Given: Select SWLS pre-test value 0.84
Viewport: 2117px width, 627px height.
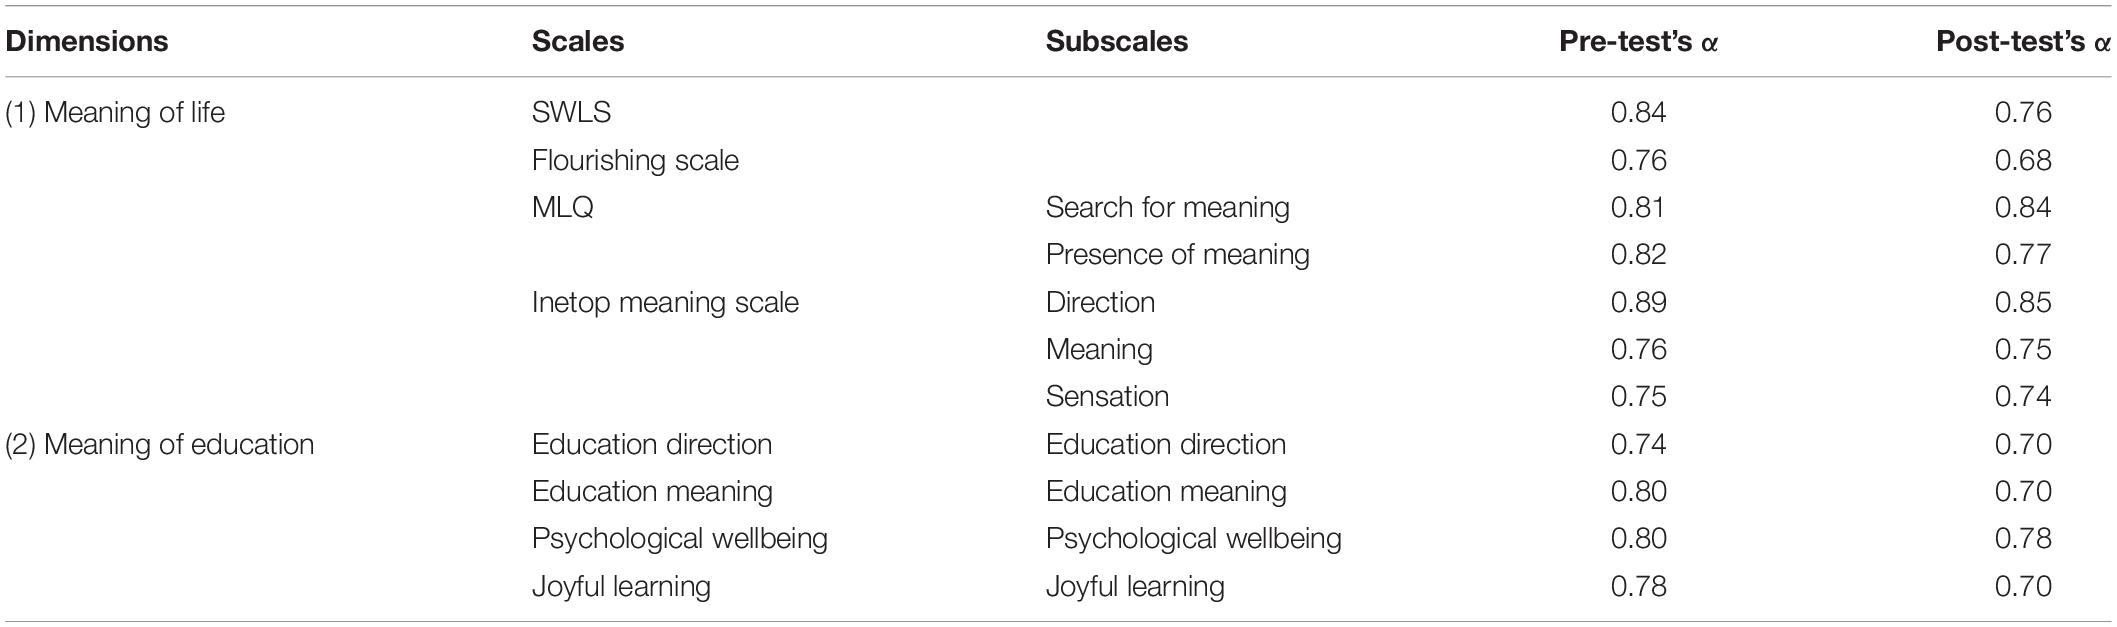Looking at the screenshot, I should click(1638, 113).
